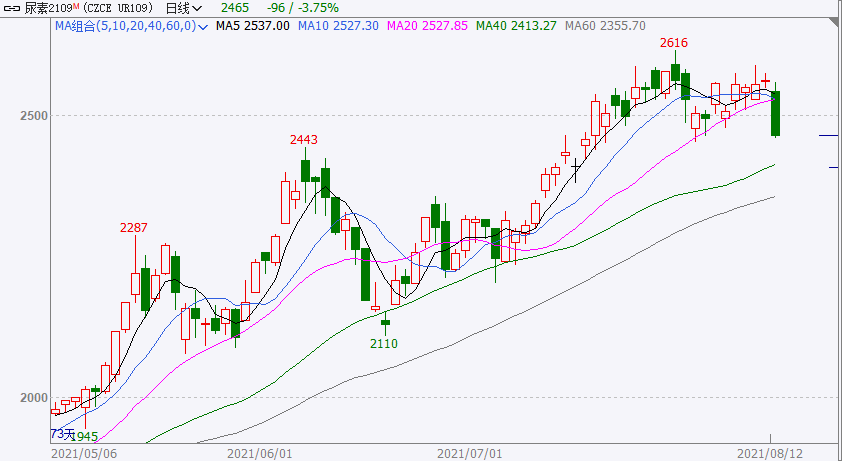Select the MA5 2537.00 indicator label

[254, 26]
